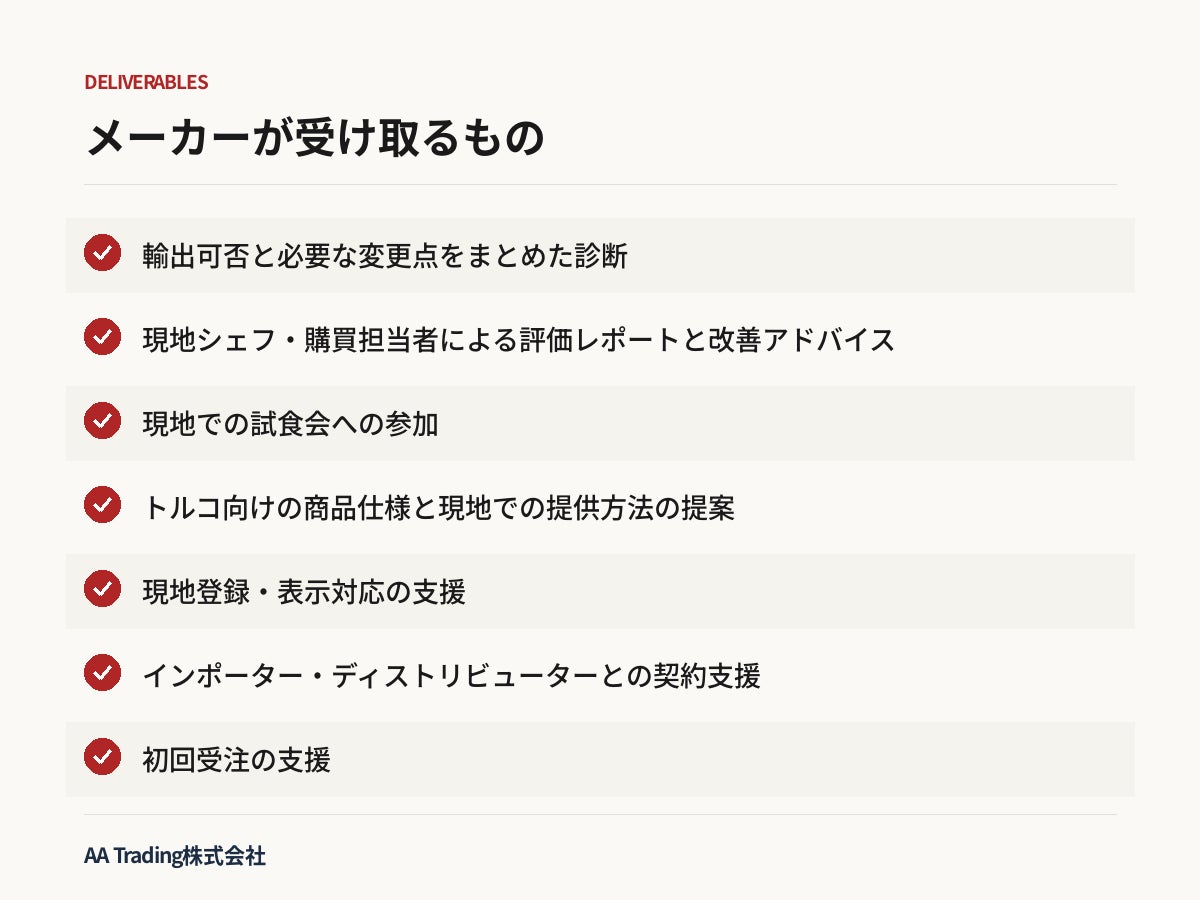Image resolution: width=1200 pixels, height=900 pixels.
Task: Click the heading メーカーが受け取るもの
Action: click(x=315, y=138)
